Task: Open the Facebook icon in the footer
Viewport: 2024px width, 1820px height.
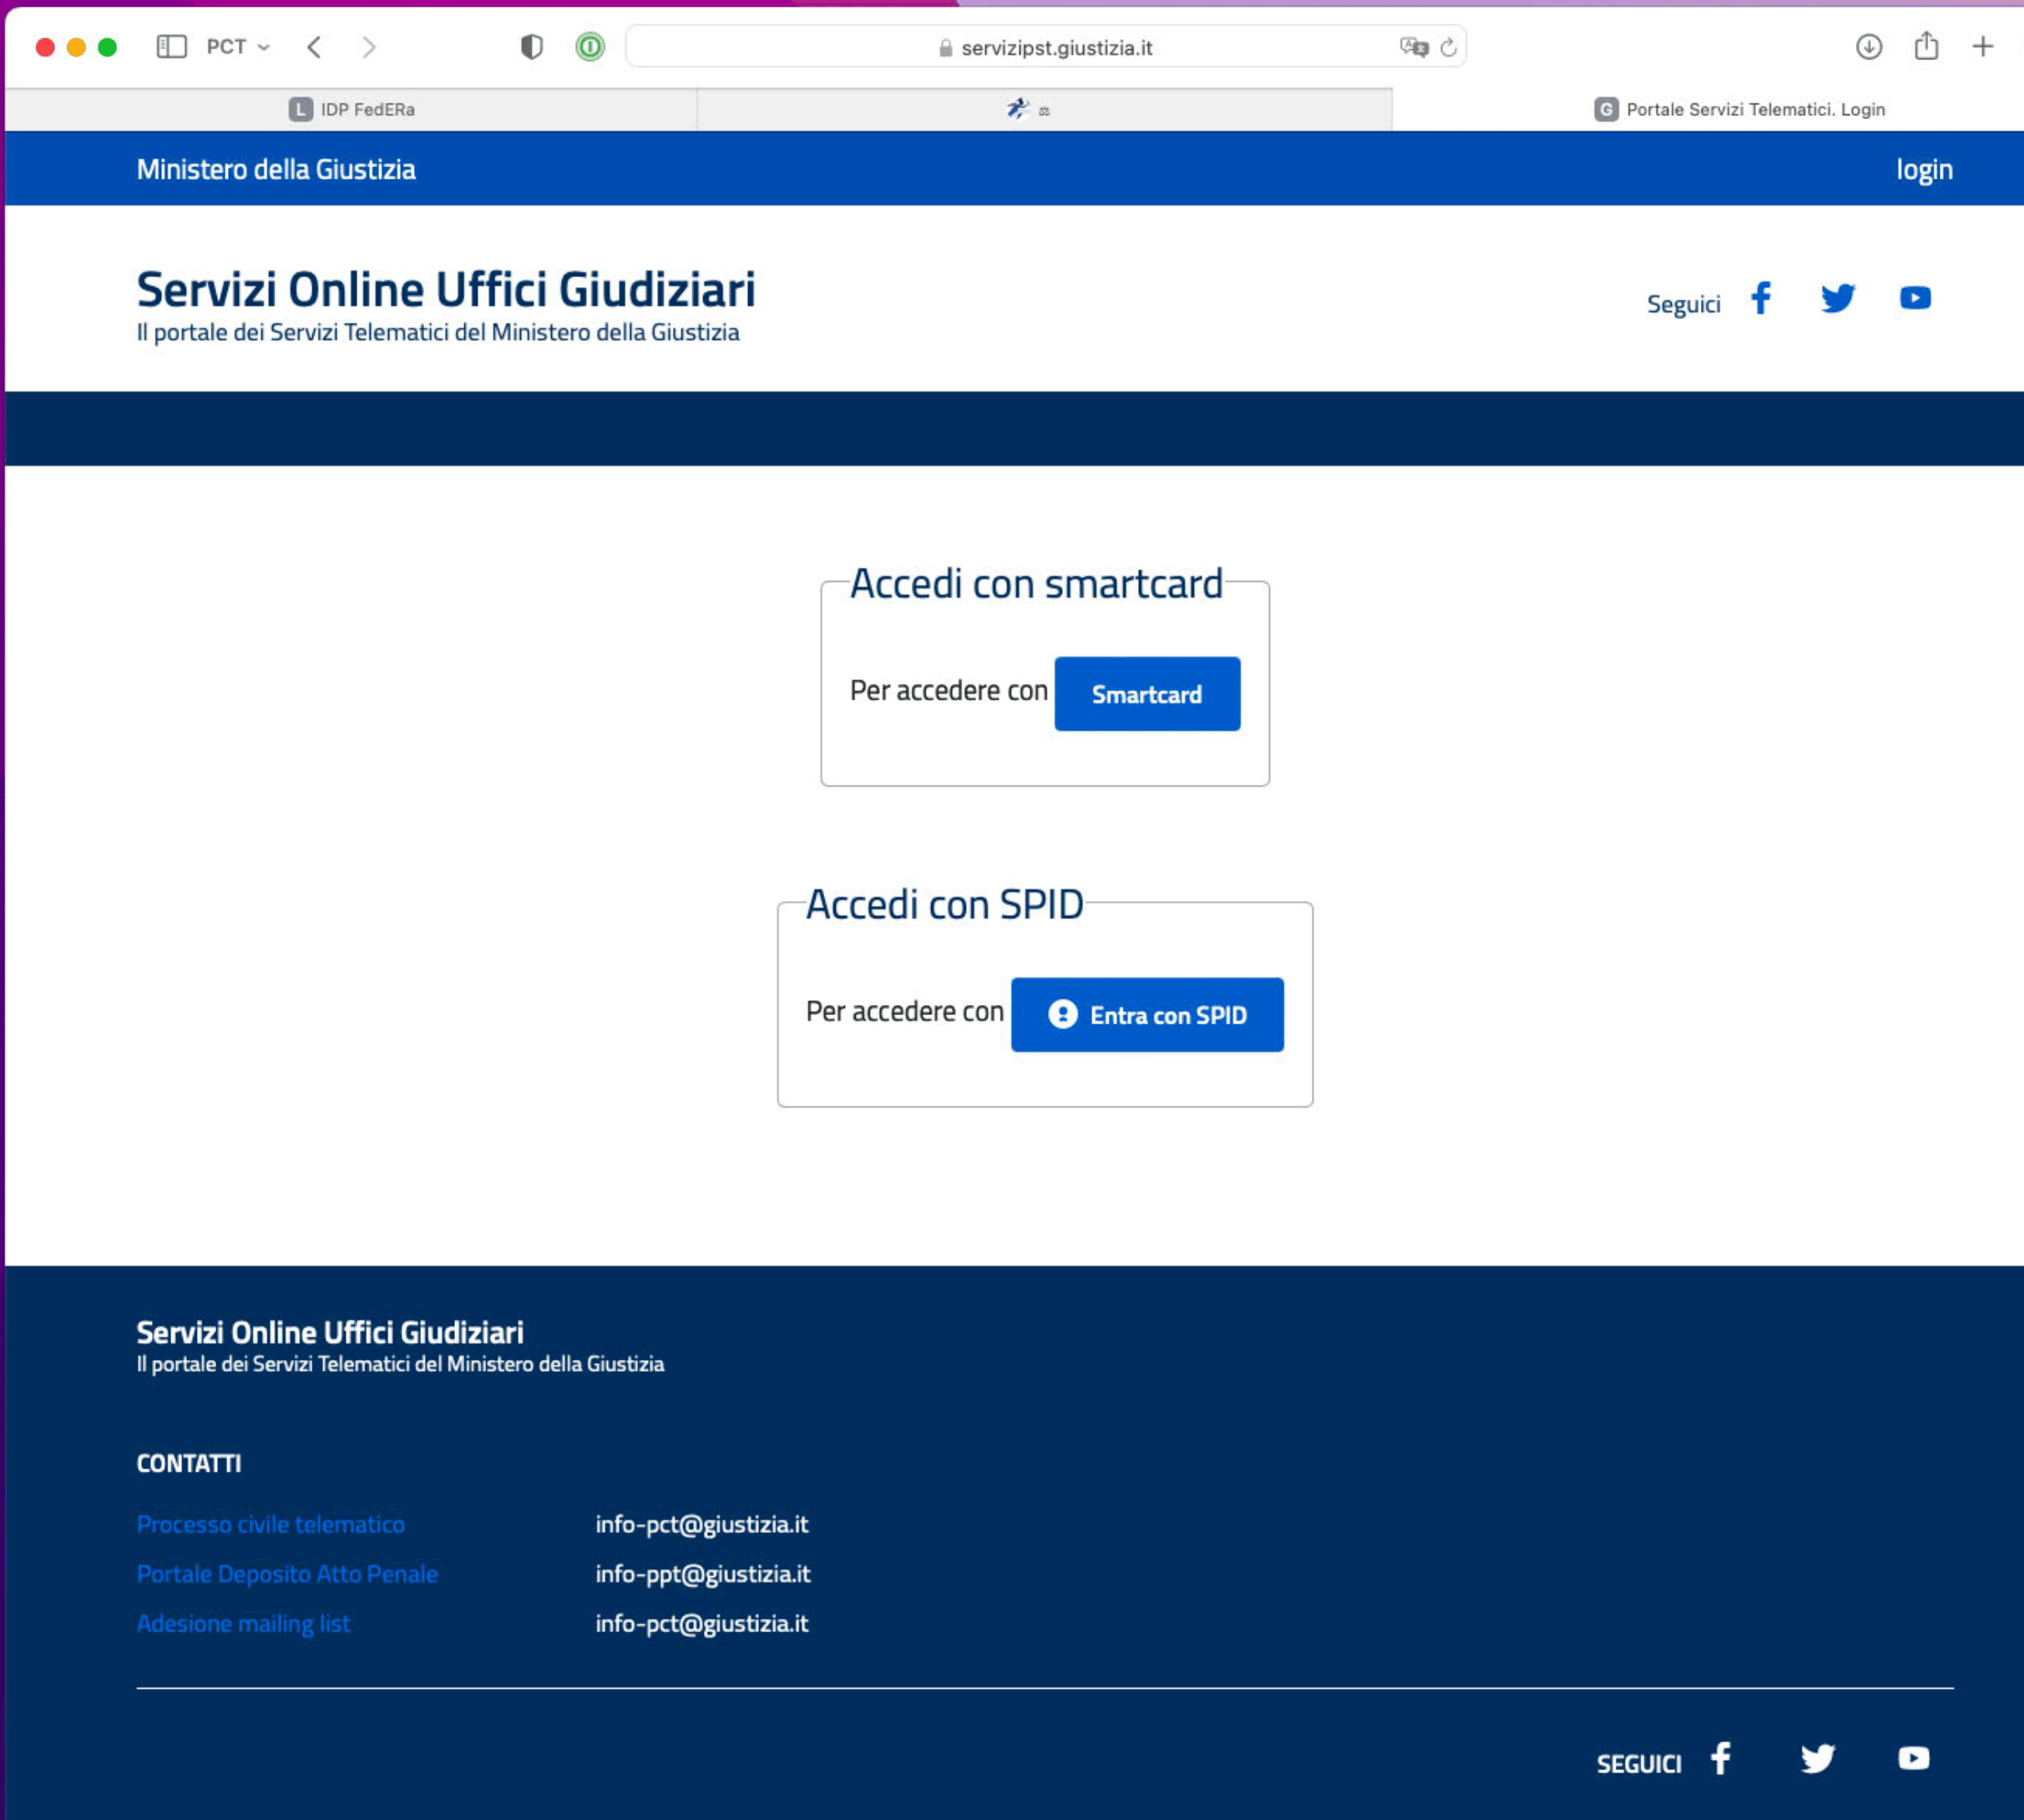Action: 1720,1758
